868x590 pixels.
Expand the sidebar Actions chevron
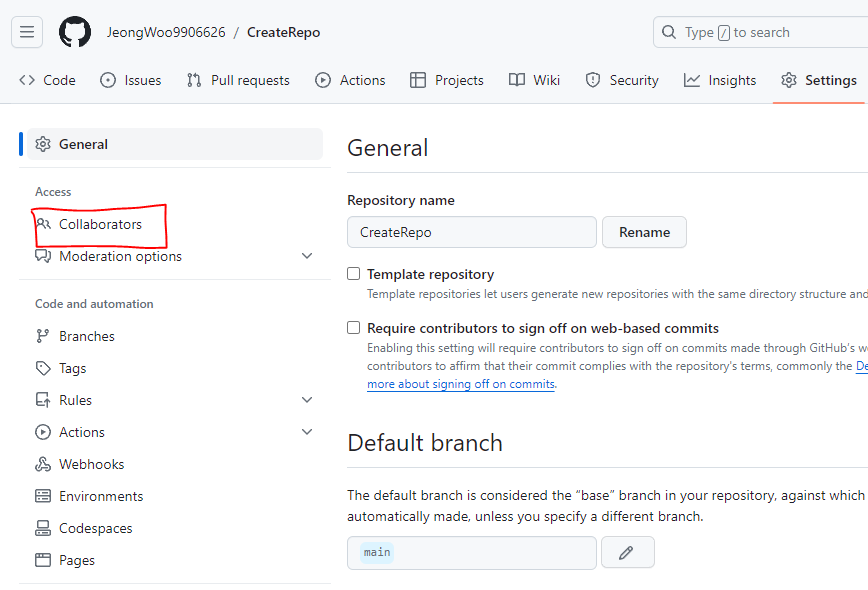click(307, 432)
